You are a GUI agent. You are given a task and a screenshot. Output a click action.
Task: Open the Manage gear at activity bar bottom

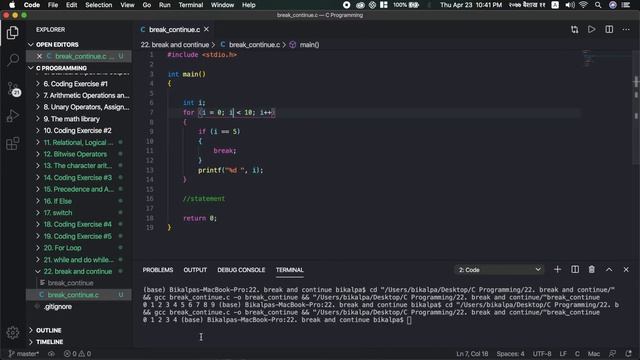tap(13, 333)
